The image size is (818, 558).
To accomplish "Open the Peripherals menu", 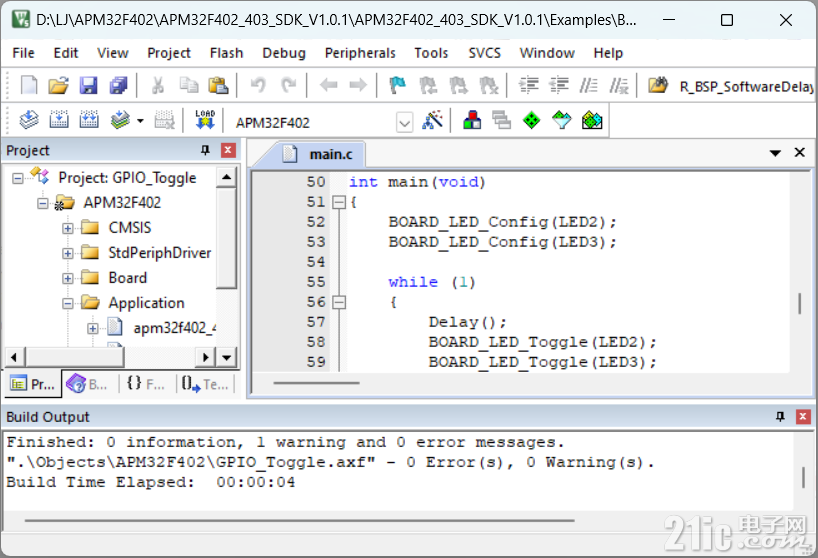I will pyautogui.click(x=360, y=53).
